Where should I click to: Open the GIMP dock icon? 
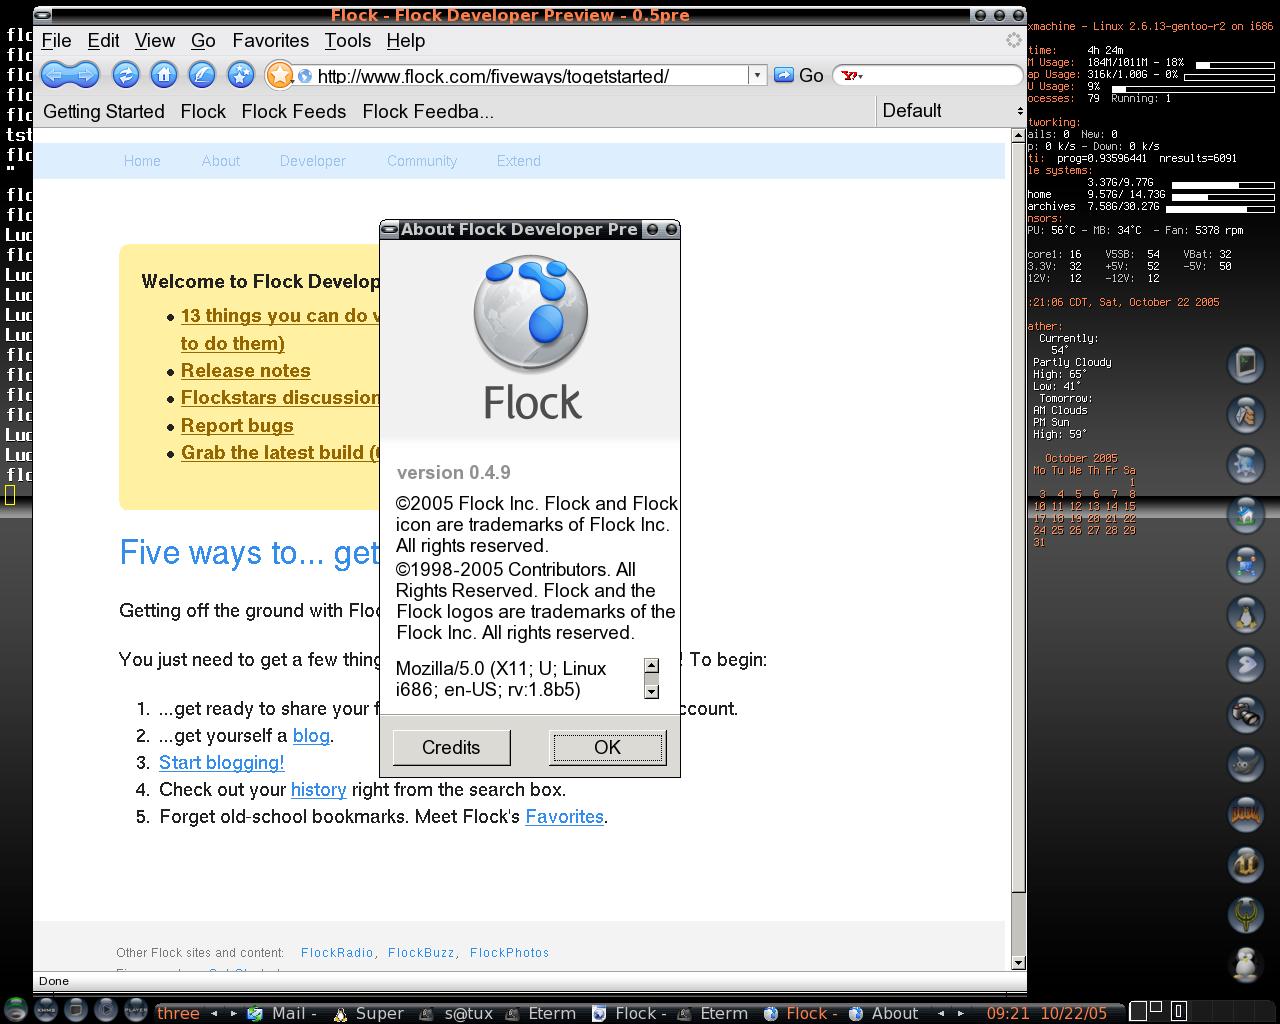(1246, 764)
